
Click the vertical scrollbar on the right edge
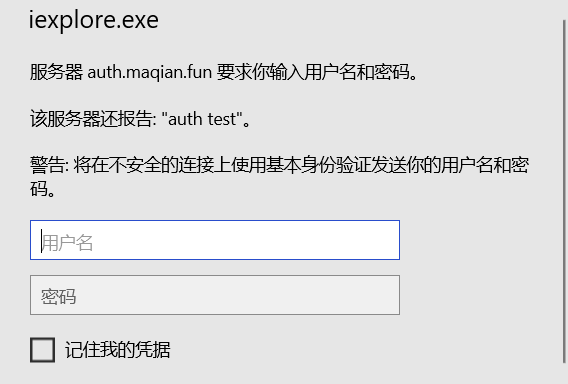(x=564, y=191)
